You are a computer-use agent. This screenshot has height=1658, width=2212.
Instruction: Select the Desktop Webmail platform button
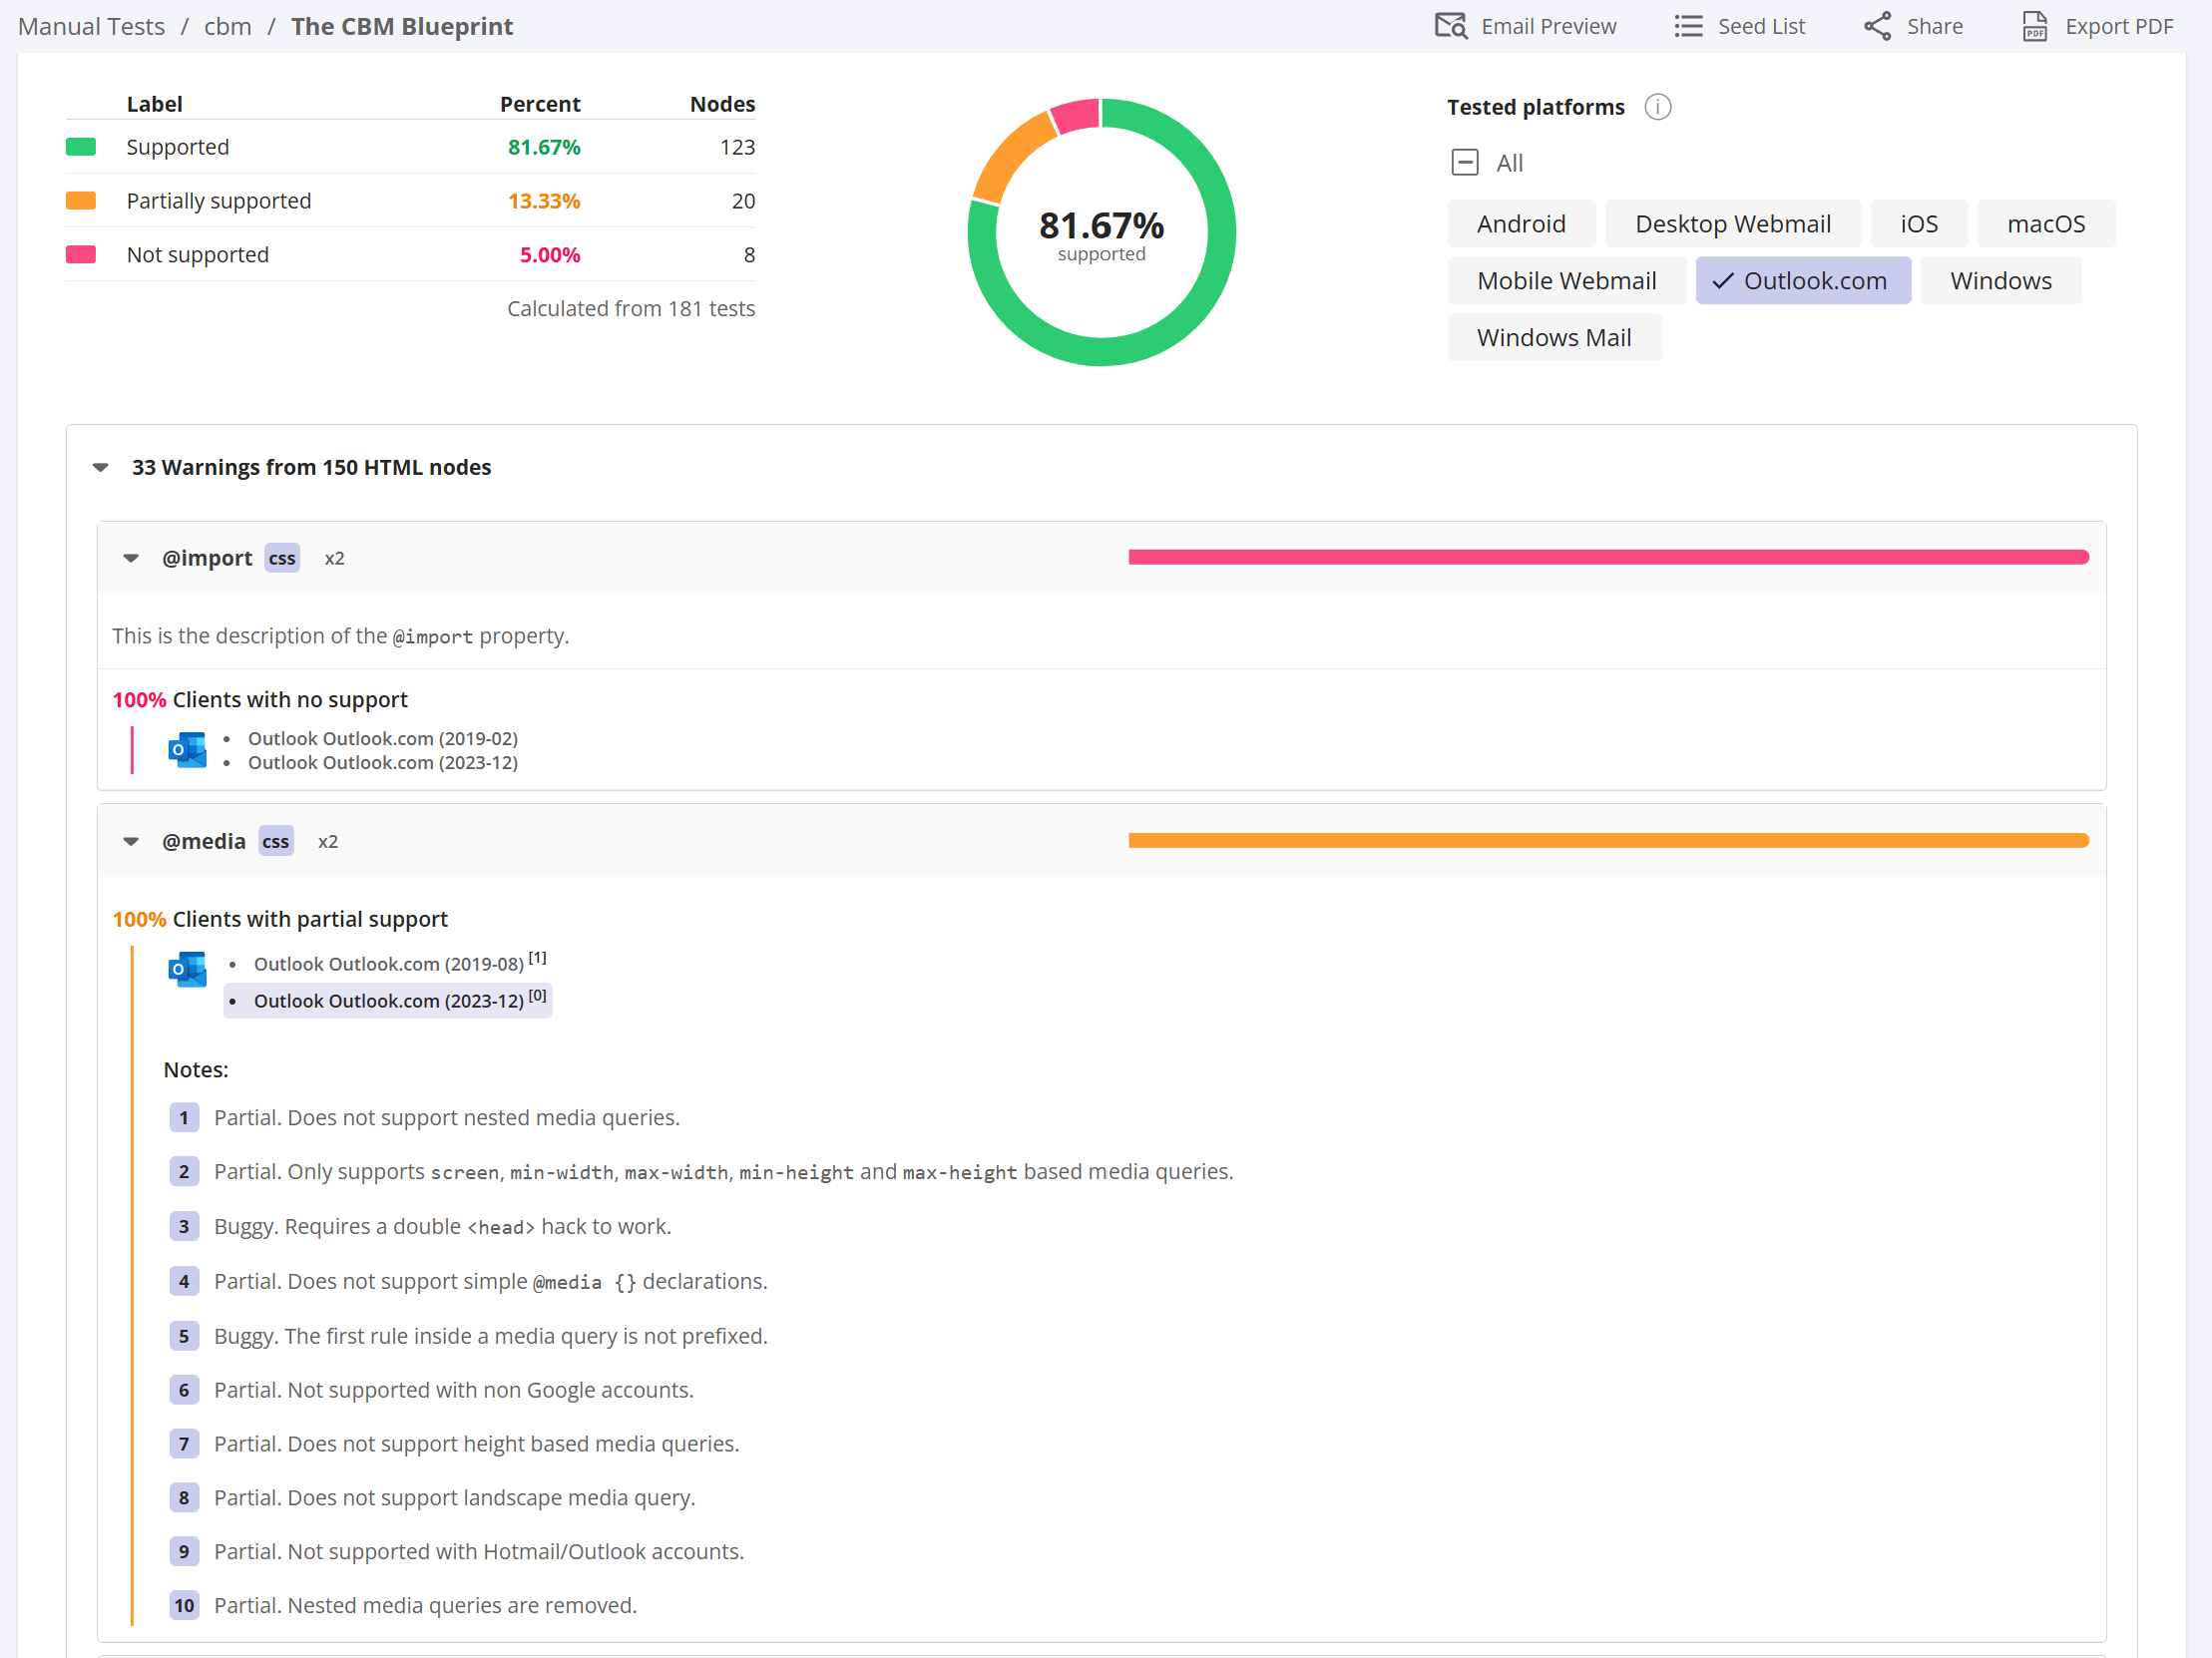[1732, 224]
